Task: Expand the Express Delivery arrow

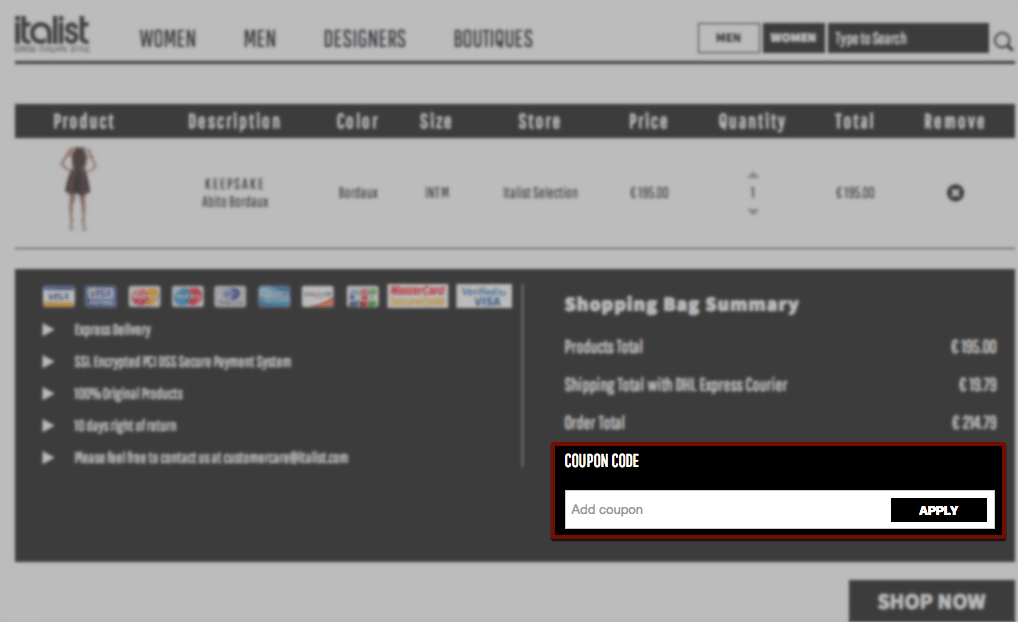Action: point(47,330)
